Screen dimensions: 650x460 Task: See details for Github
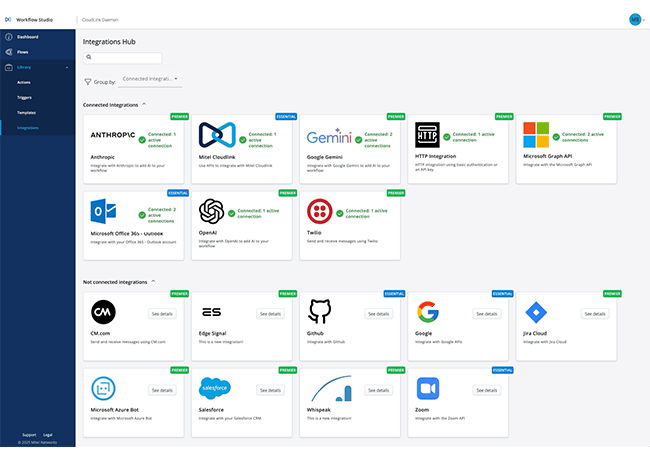pos(378,314)
